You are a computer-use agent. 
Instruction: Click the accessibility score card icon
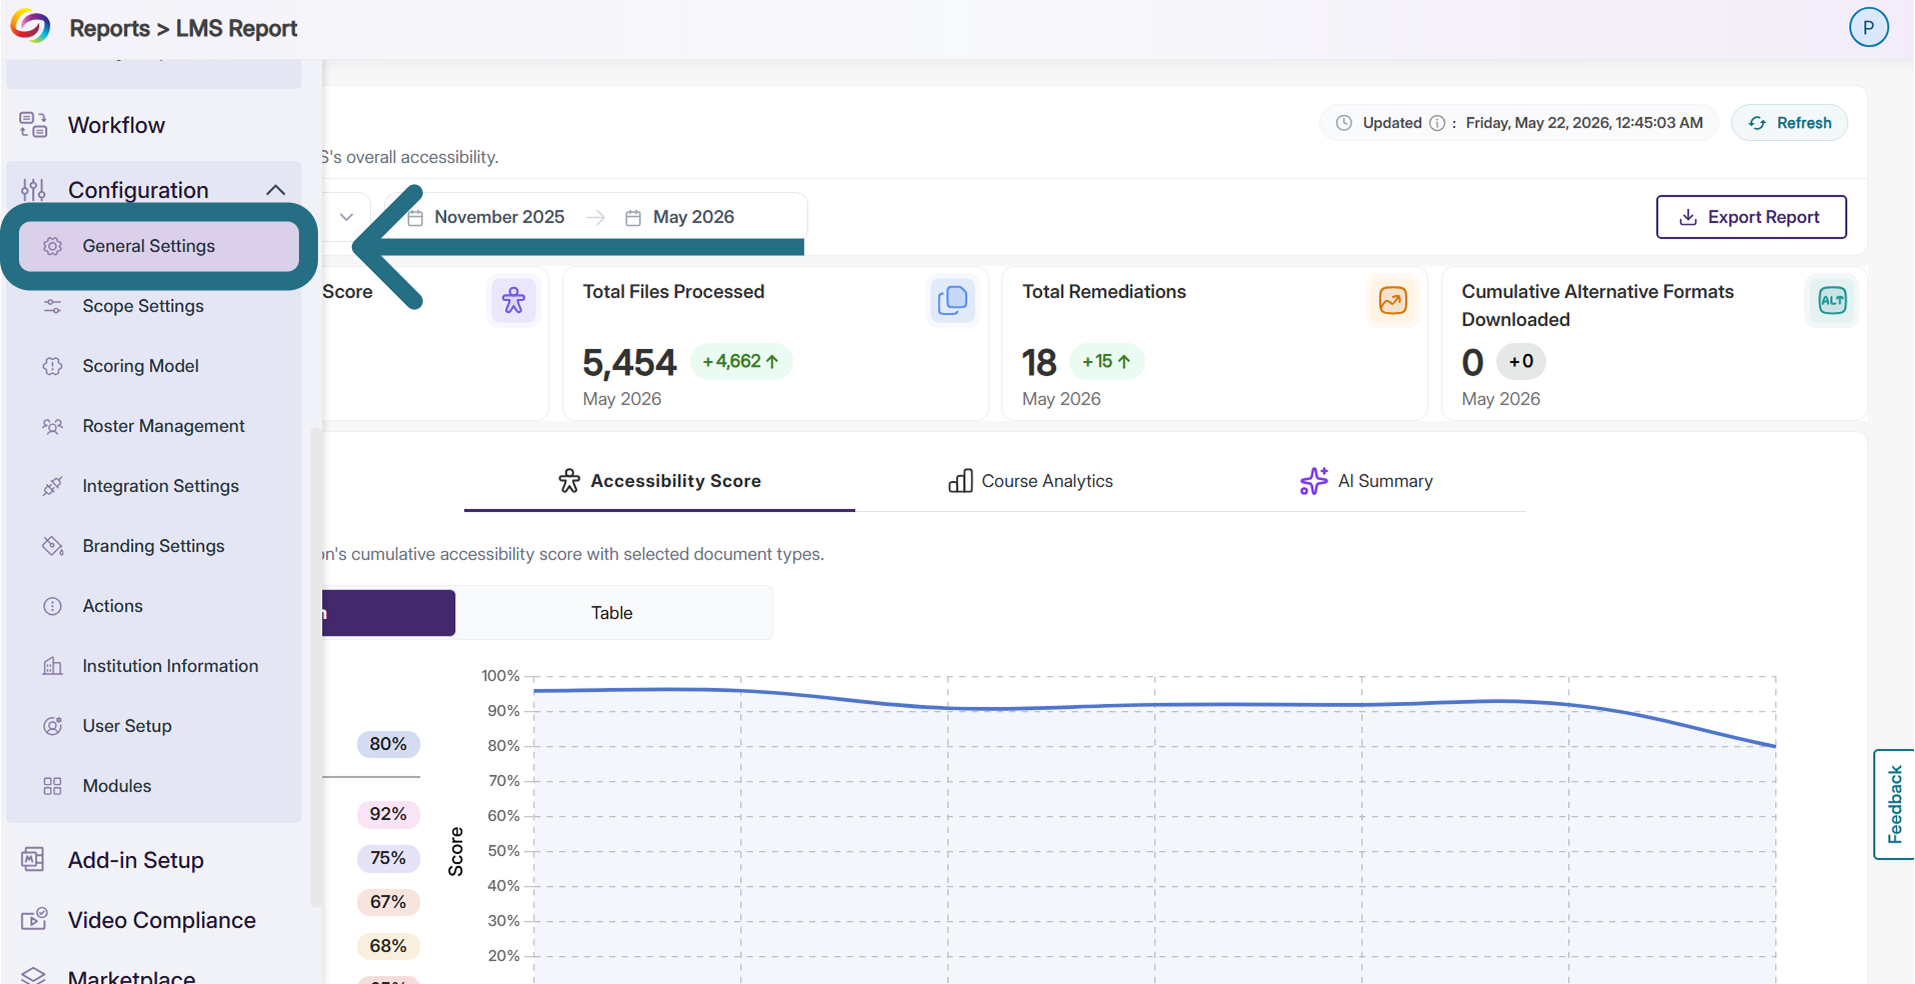coord(513,300)
